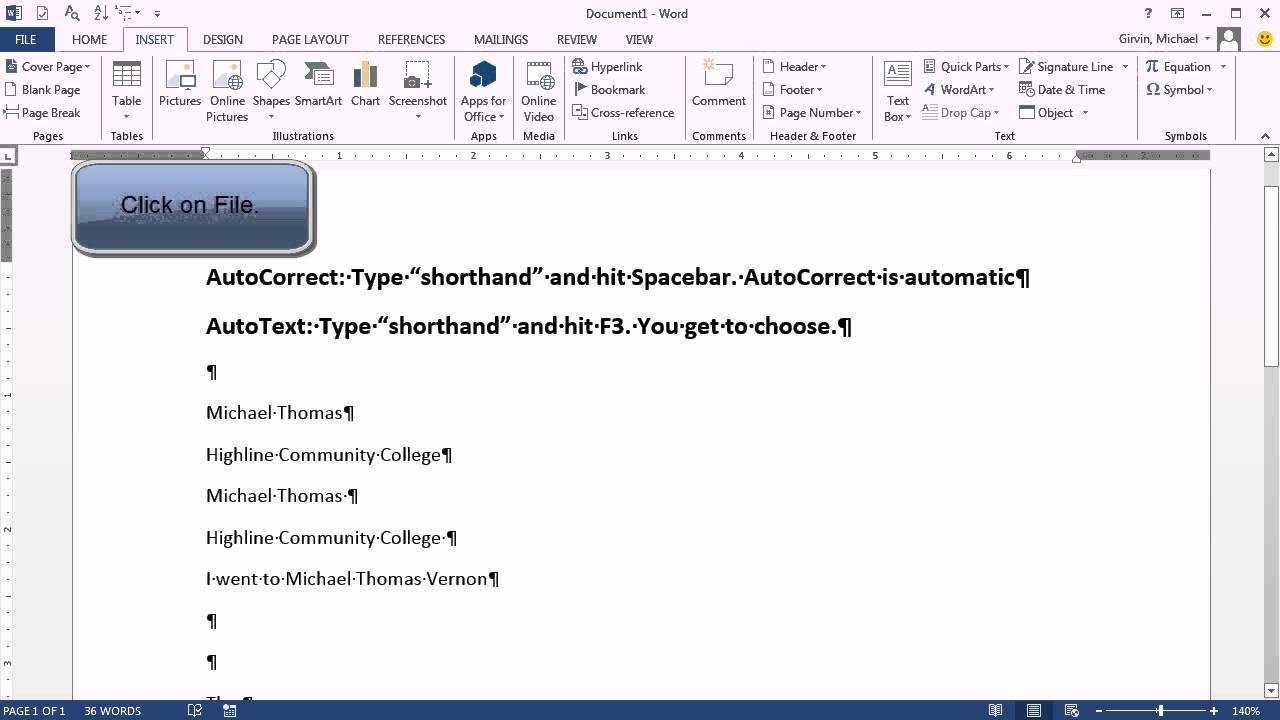Open Online Pictures
Viewport: 1280px width, 720px height.
pos(227,91)
